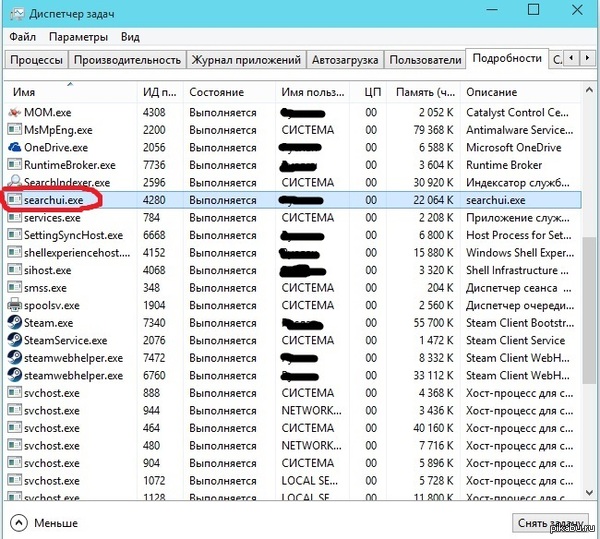Click the vertical scrollbar of process list
The image size is (600, 539).
591,300
